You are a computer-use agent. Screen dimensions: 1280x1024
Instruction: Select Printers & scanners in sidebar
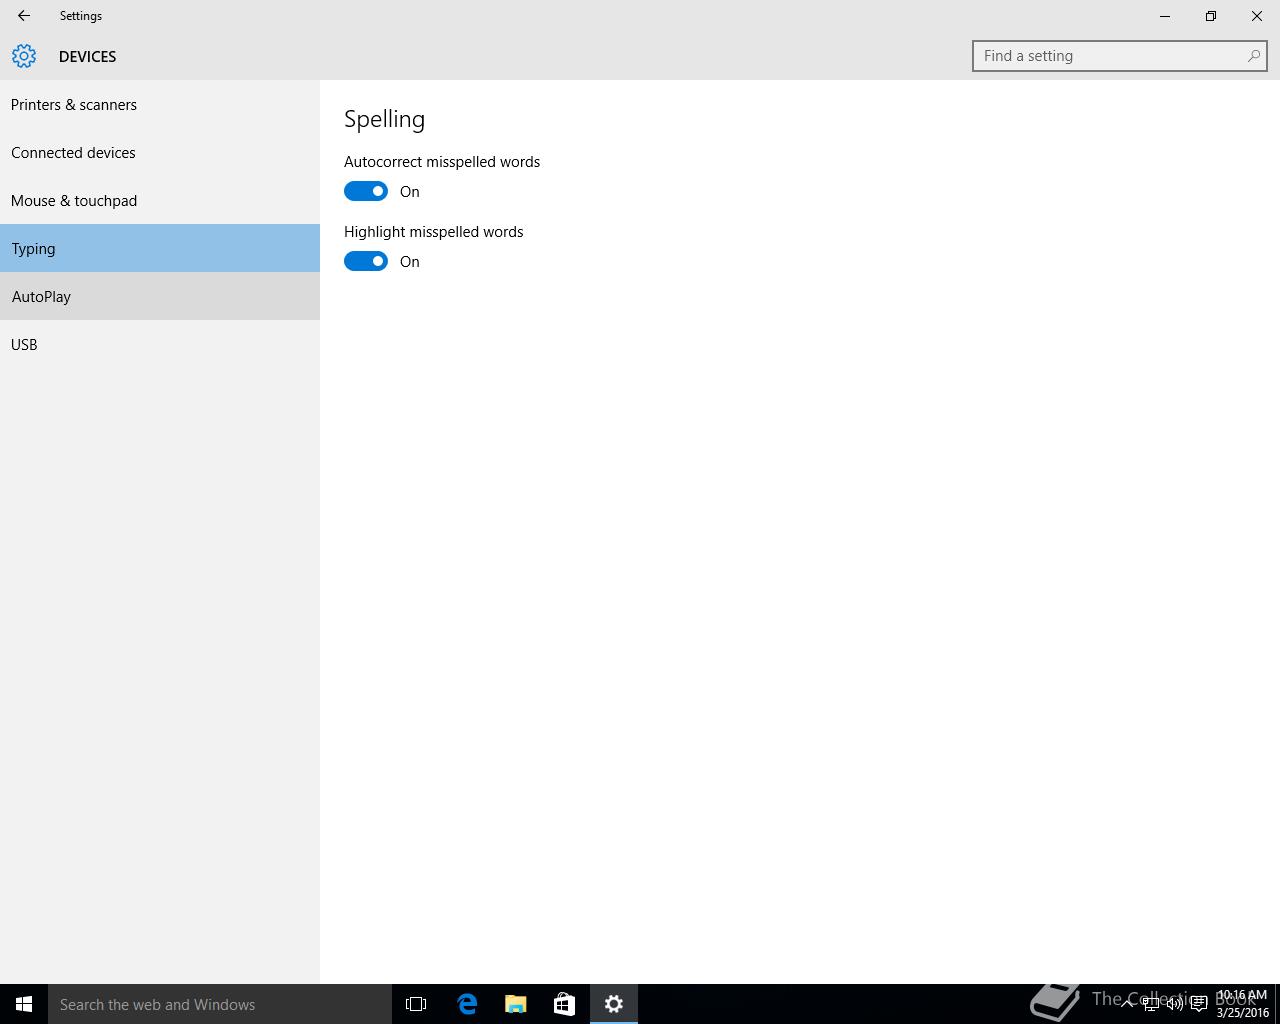tap(74, 105)
